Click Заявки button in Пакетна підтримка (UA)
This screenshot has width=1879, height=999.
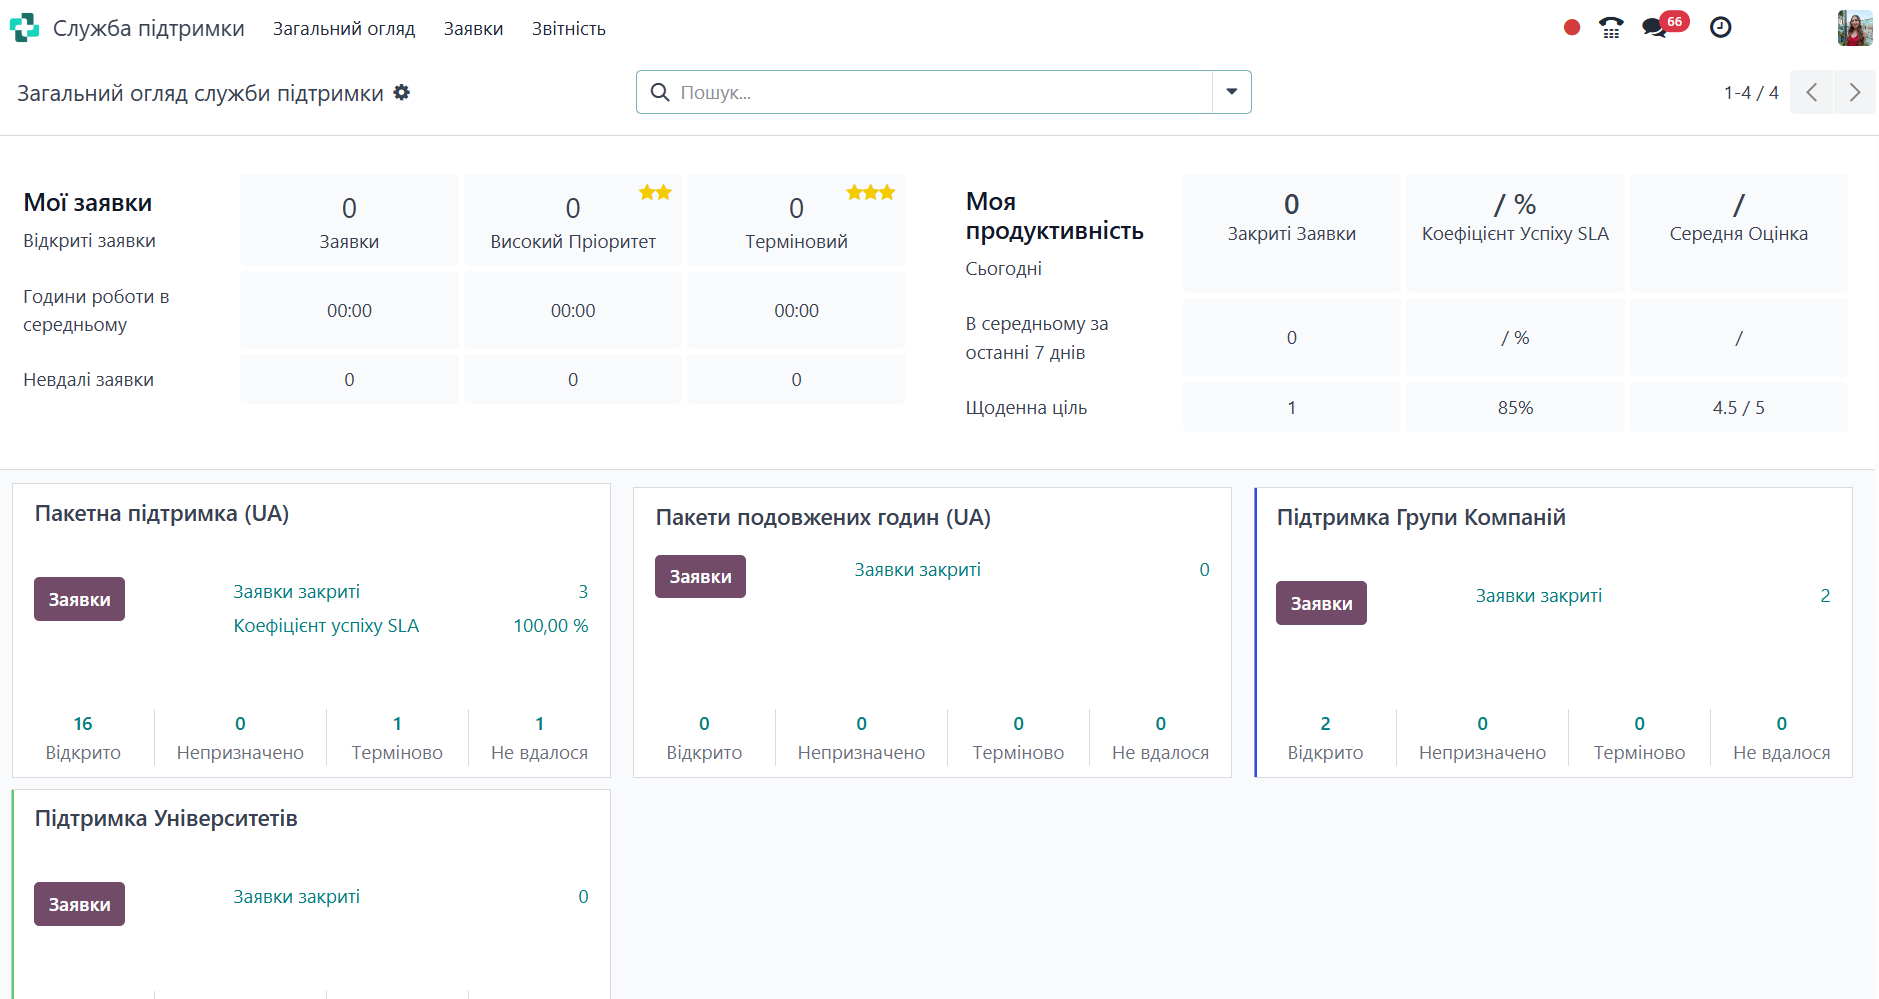[79, 599]
